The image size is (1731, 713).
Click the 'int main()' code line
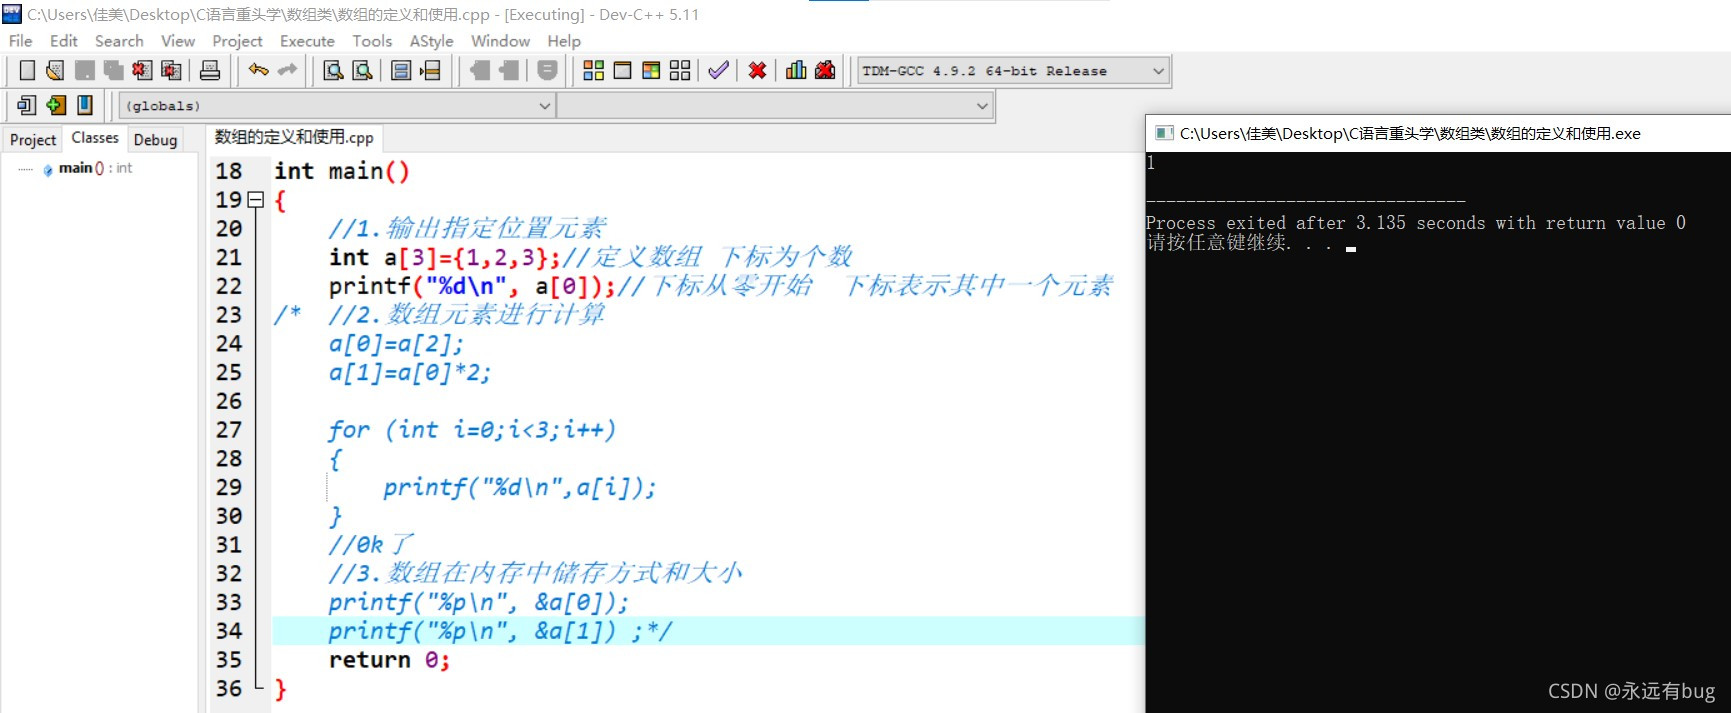pos(342,171)
